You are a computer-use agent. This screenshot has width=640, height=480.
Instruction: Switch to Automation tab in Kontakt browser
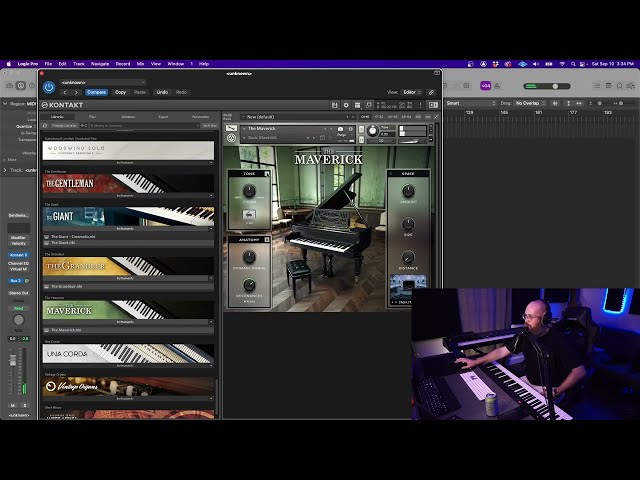[x=200, y=117]
